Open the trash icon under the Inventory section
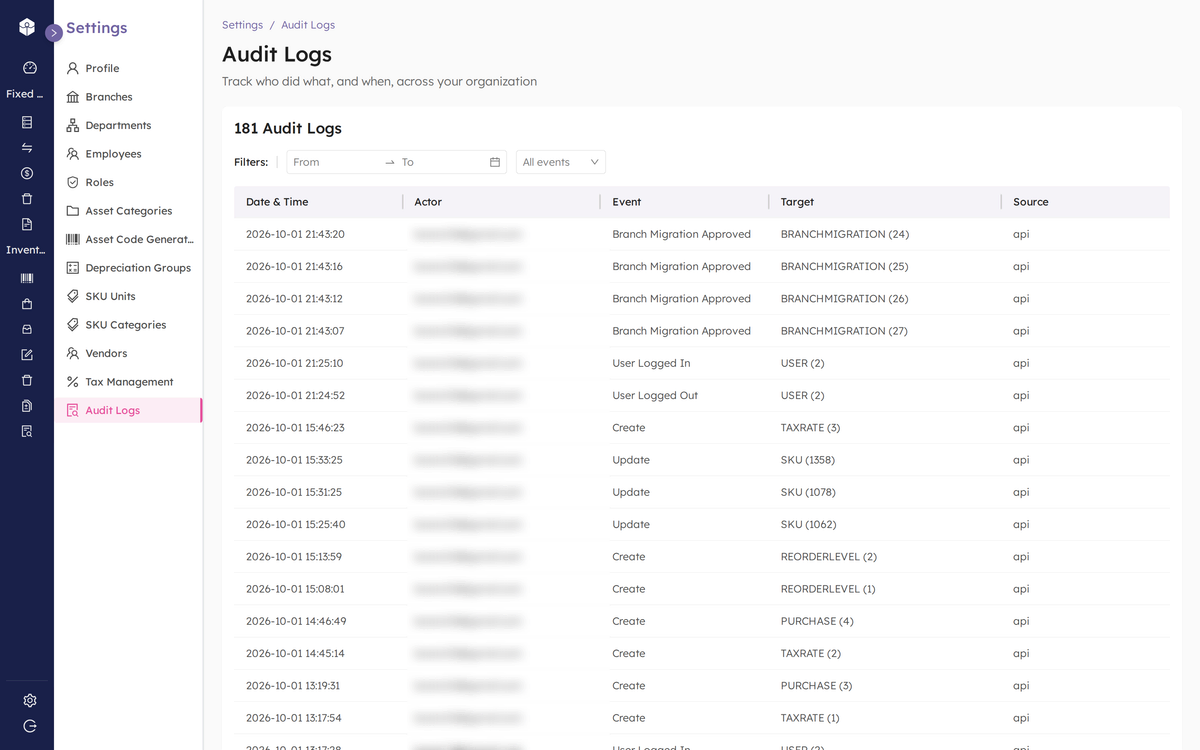This screenshot has height=750, width=1200. [x=27, y=380]
